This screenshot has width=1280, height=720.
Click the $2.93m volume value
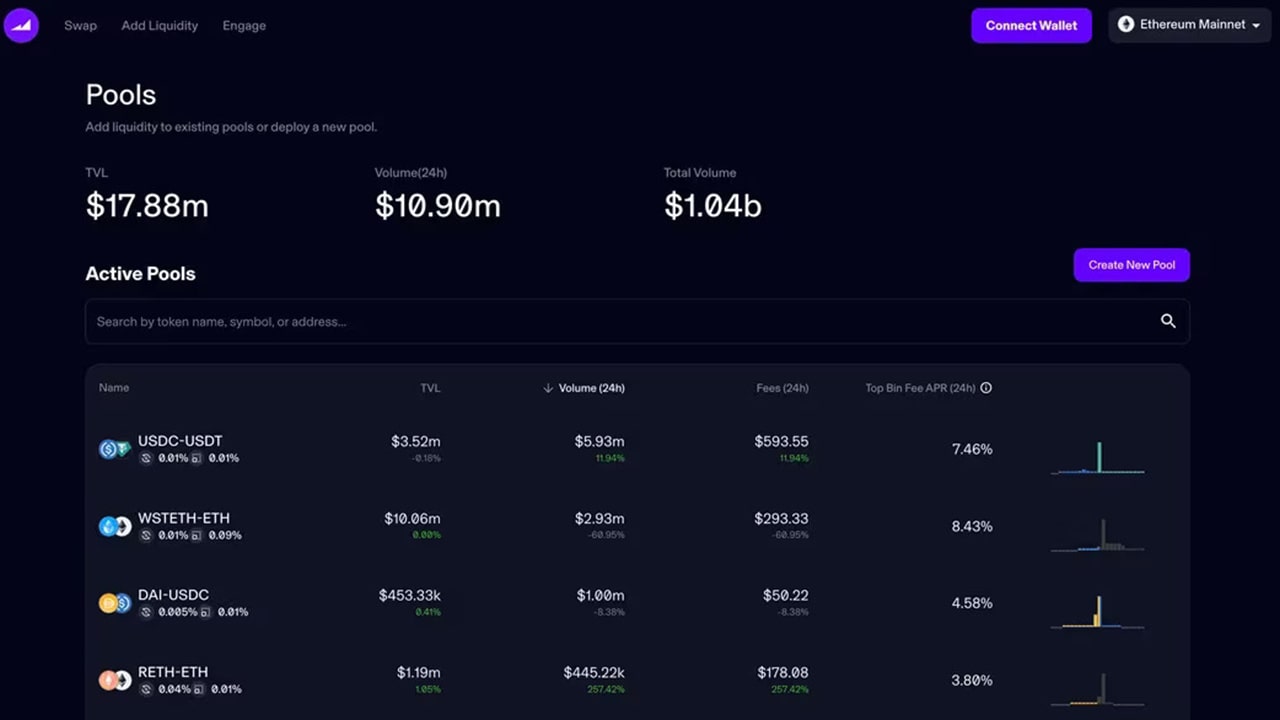600,518
